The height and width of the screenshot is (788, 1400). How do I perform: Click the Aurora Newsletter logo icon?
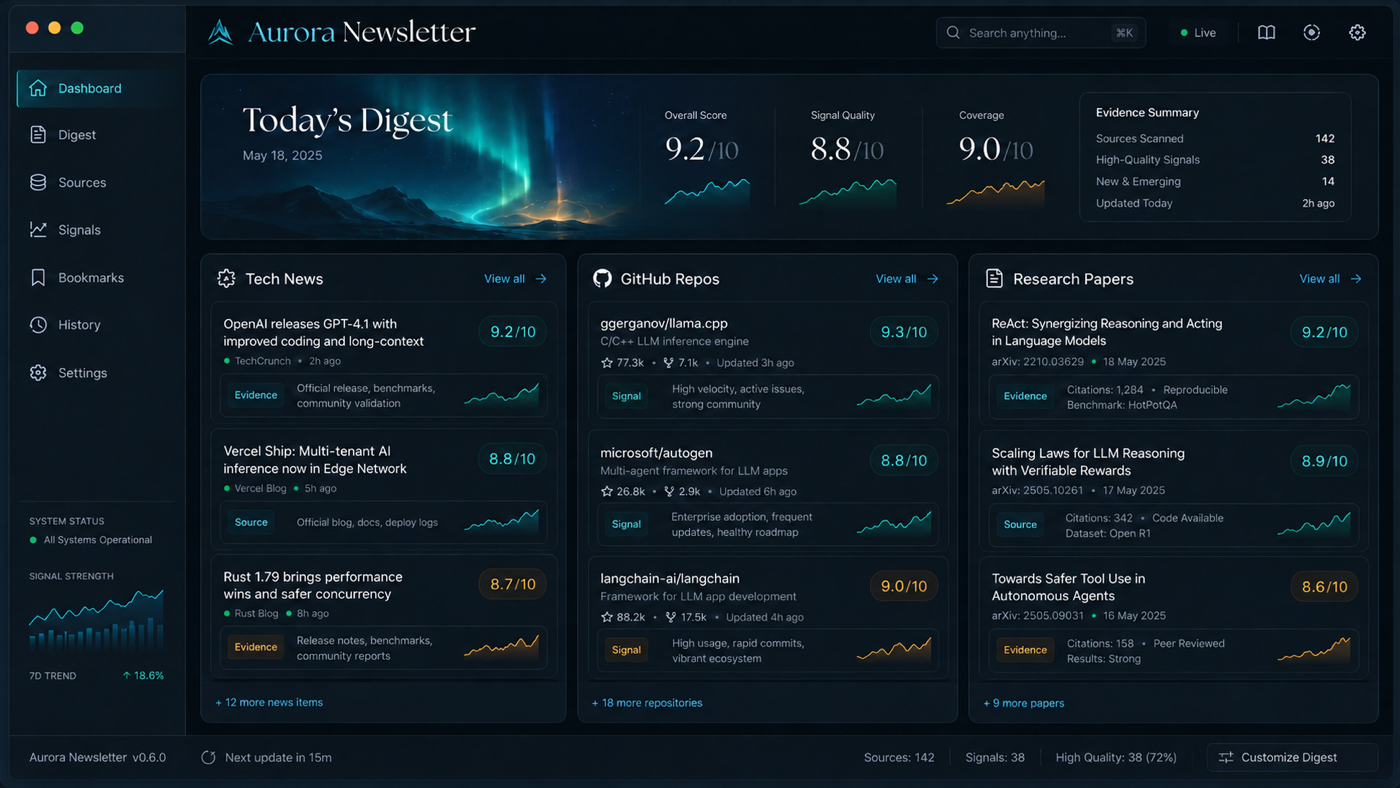click(220, 33)
